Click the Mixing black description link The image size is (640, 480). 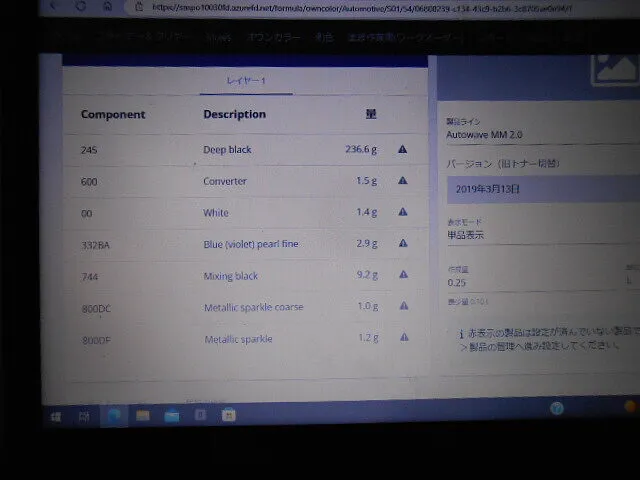click(231, 276)
